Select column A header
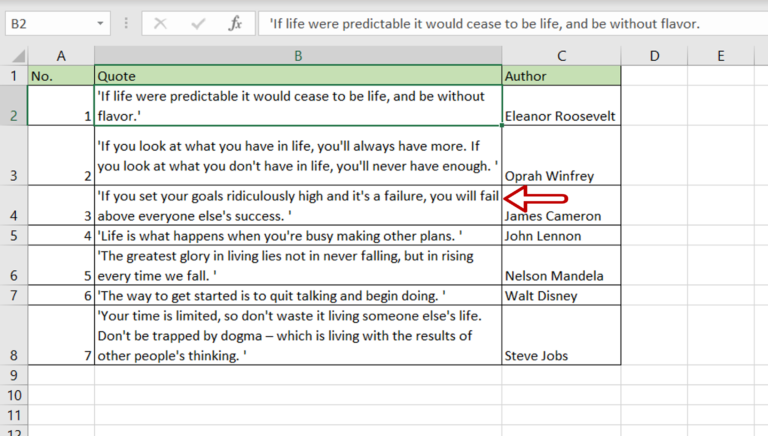Screen dimensions: 768x436 pos(61,56)
